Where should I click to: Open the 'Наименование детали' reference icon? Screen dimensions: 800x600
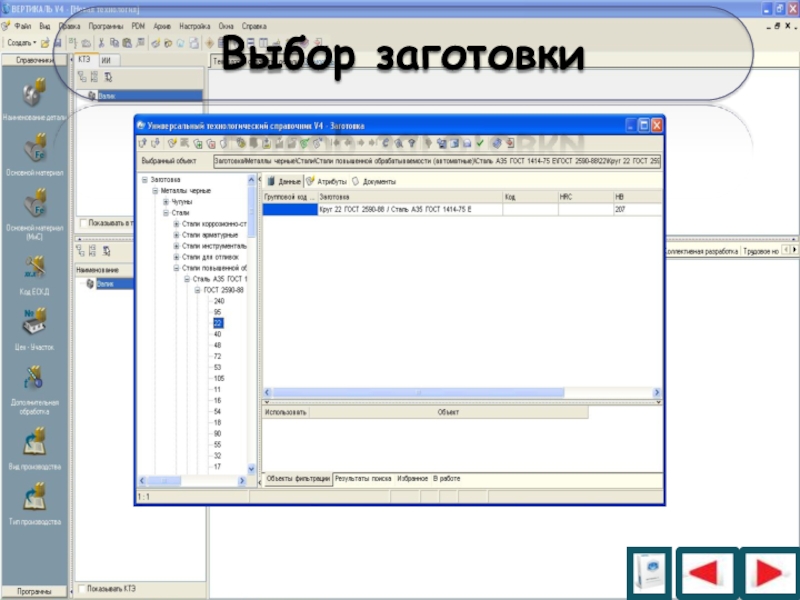33,93
